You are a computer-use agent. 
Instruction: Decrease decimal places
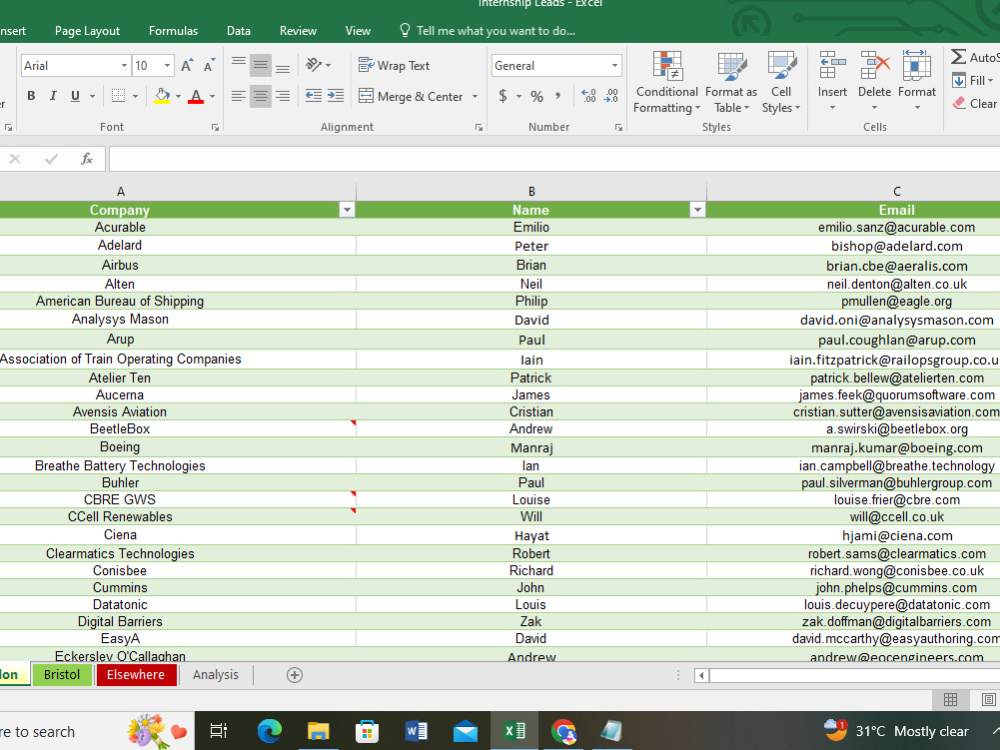[x=611, y=96]
